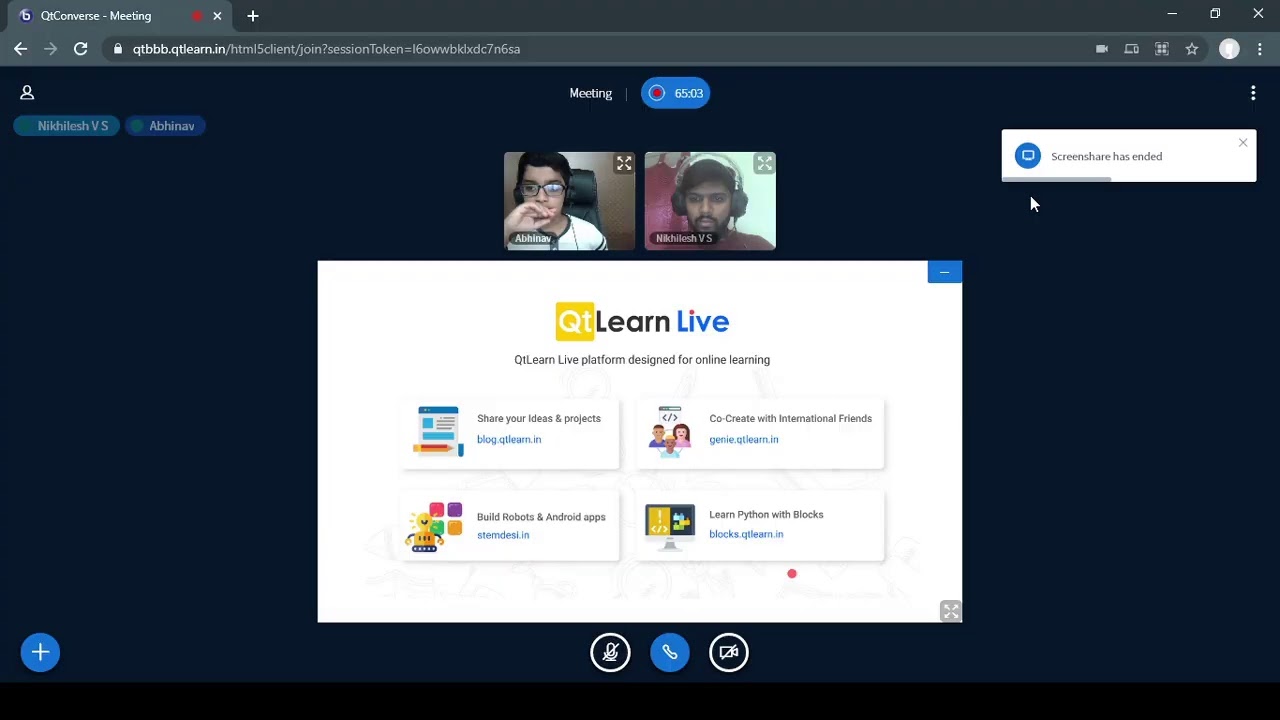Open the blue plus actions menu
This screenshot has height=720, width=1280.
point(40,652)
